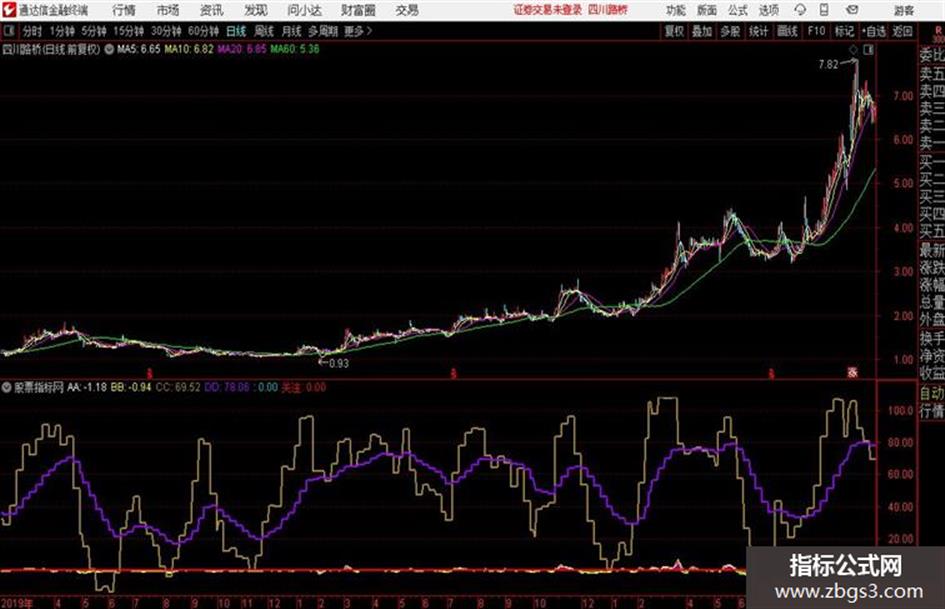Click the 7.82 high price marker

point(828,65)
